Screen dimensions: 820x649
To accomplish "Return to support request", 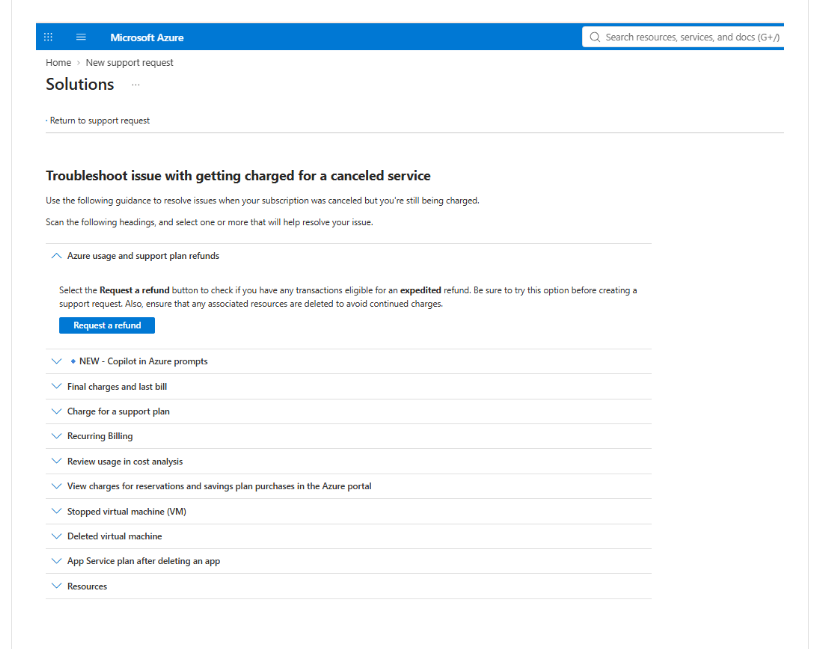I will tap(99, 121).
